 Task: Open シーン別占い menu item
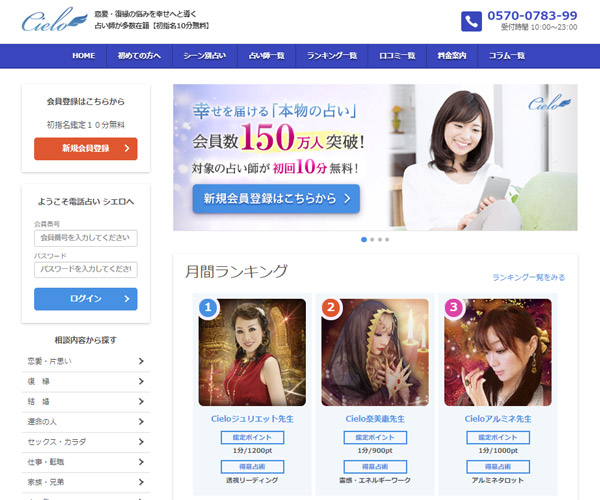(205, 56)
